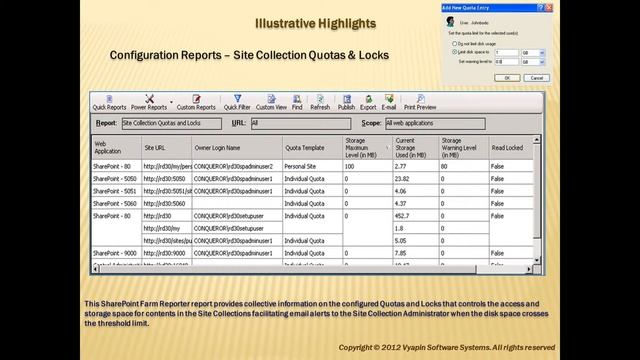Open Custom Reports in the toolbar

196,102
